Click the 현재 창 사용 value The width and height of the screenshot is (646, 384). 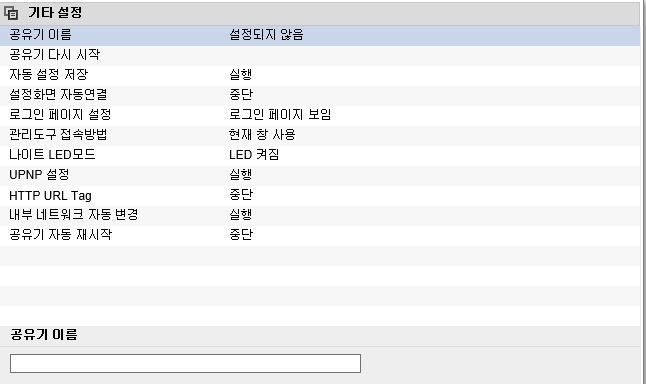tap(262, 135)
